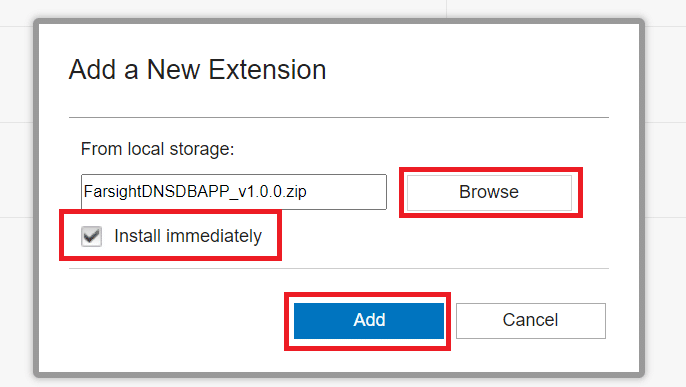Confirm the extension upload with Add
This screenshot has width=686, height=387.
pos(369,321)
